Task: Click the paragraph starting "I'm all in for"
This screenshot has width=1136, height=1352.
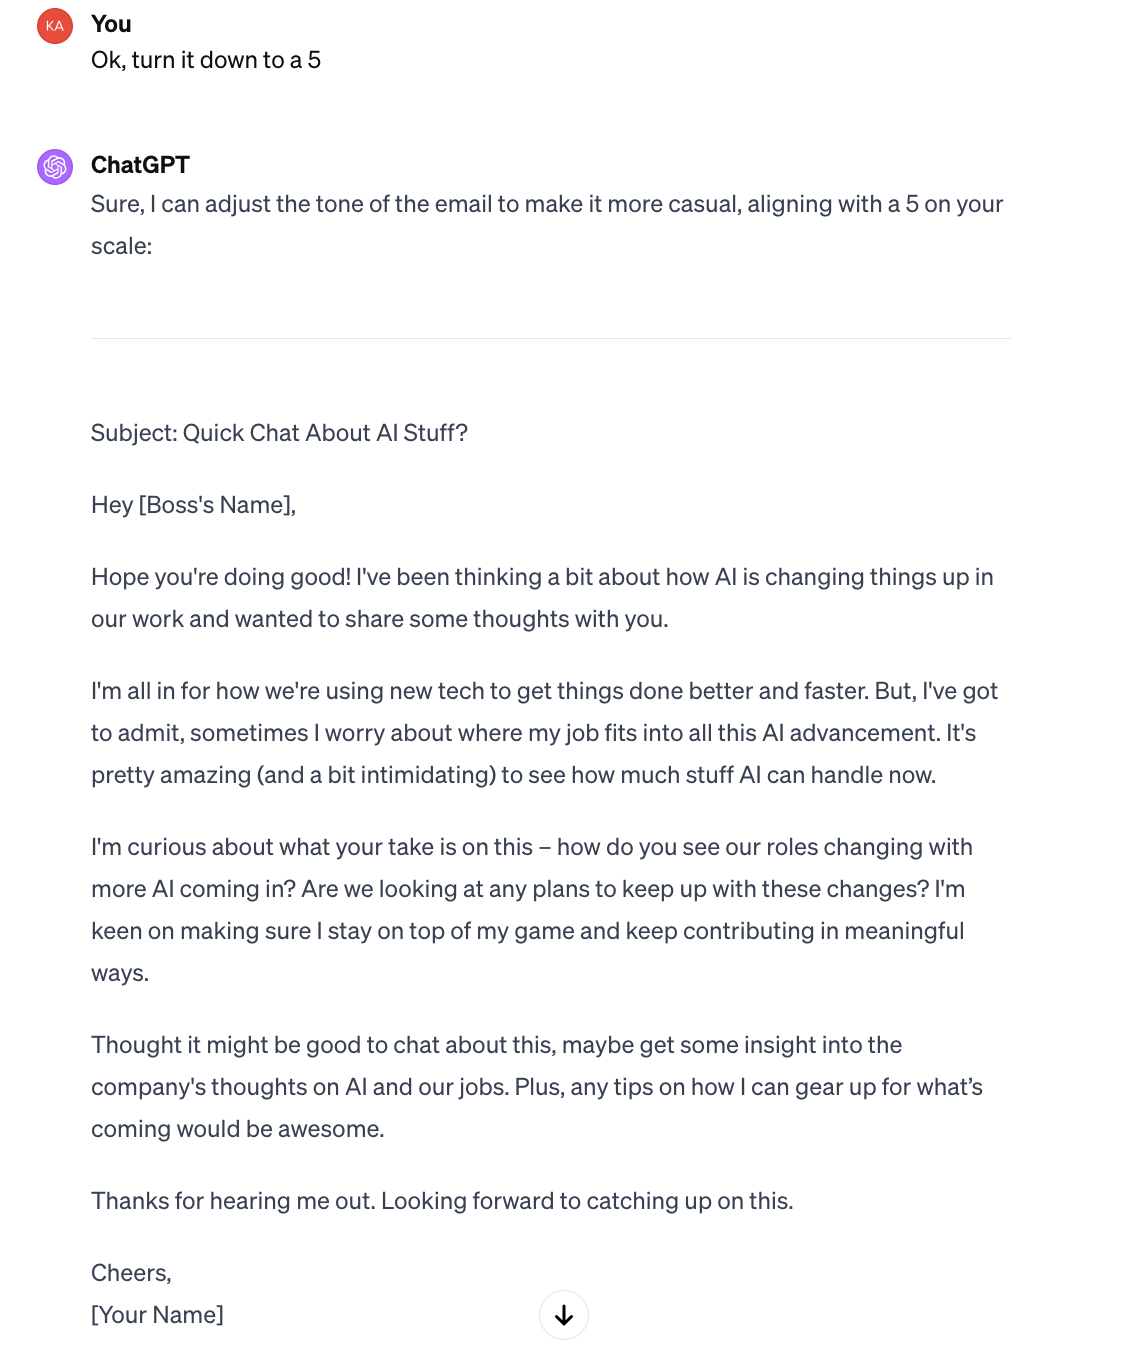Action: (544, 733)
